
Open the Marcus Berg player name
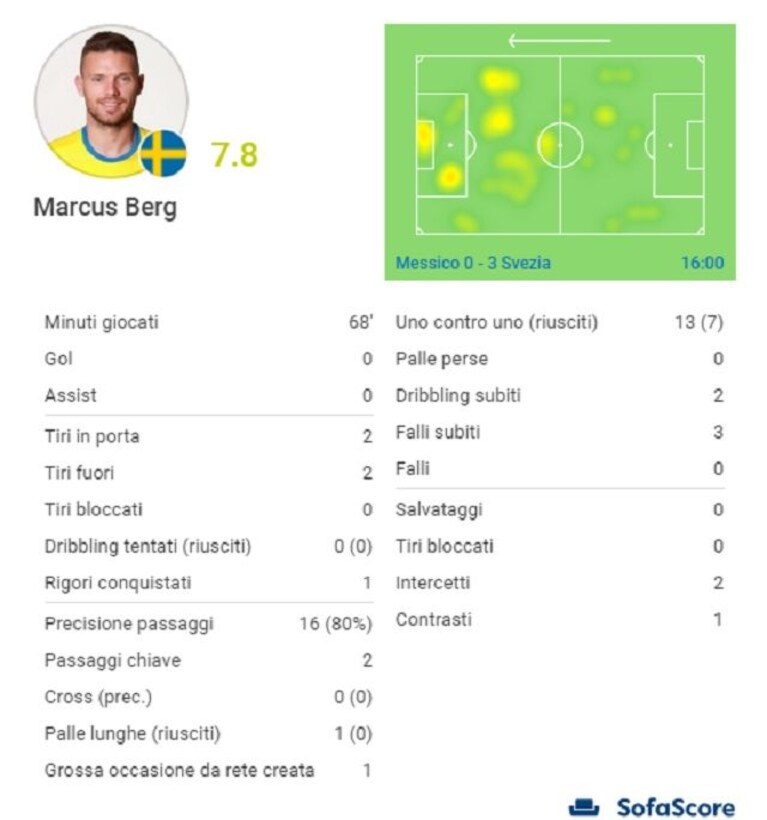pos(105,208)
